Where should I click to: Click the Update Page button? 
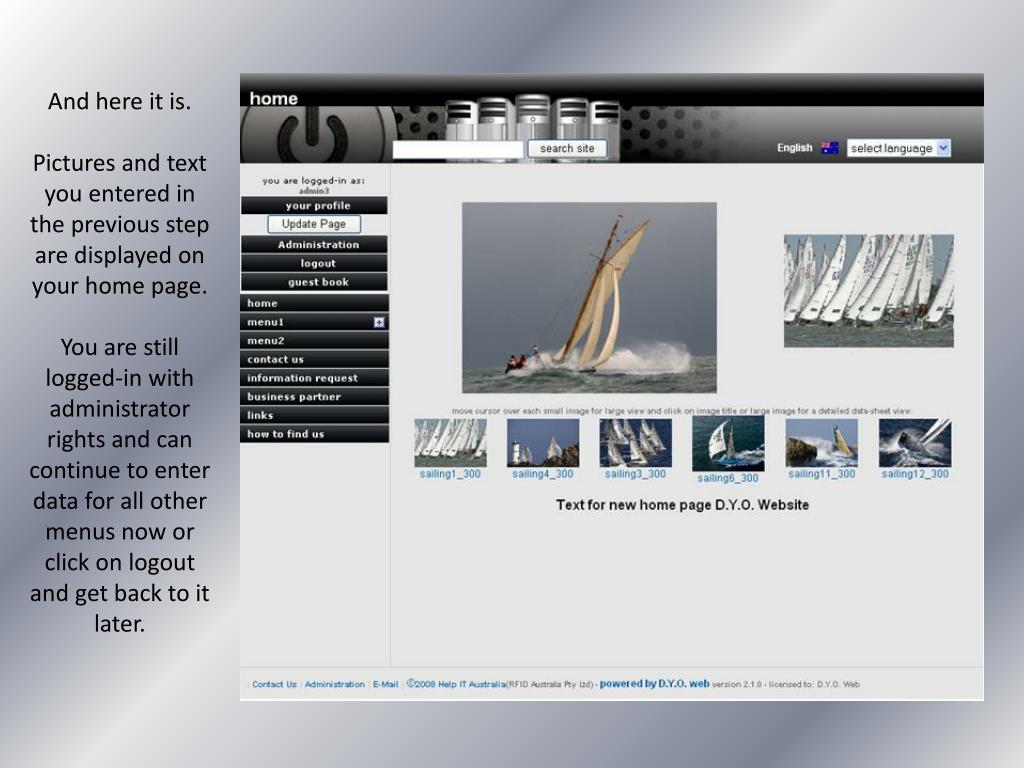[x=314, y=224]
